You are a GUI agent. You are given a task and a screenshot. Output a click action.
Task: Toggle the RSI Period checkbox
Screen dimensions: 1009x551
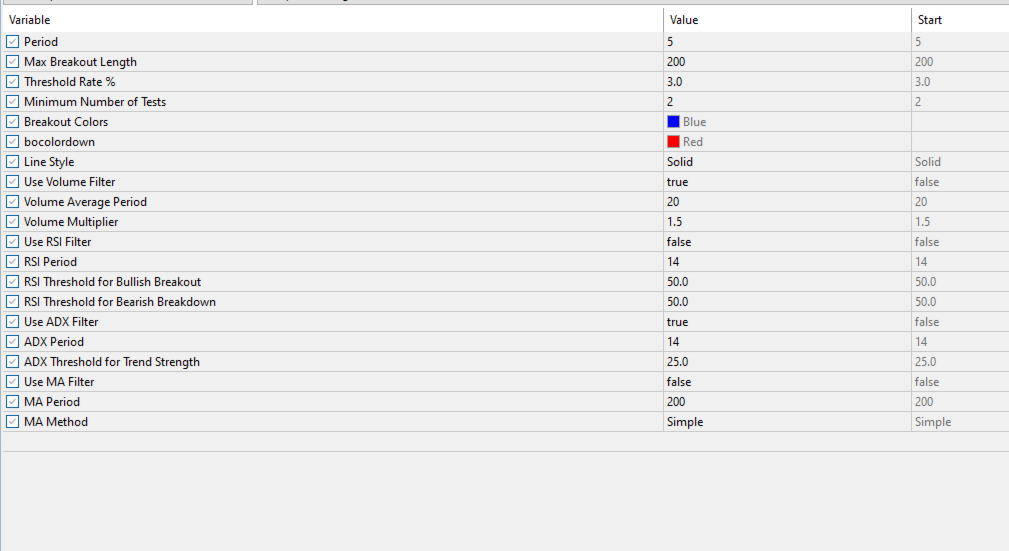[13, 261]
